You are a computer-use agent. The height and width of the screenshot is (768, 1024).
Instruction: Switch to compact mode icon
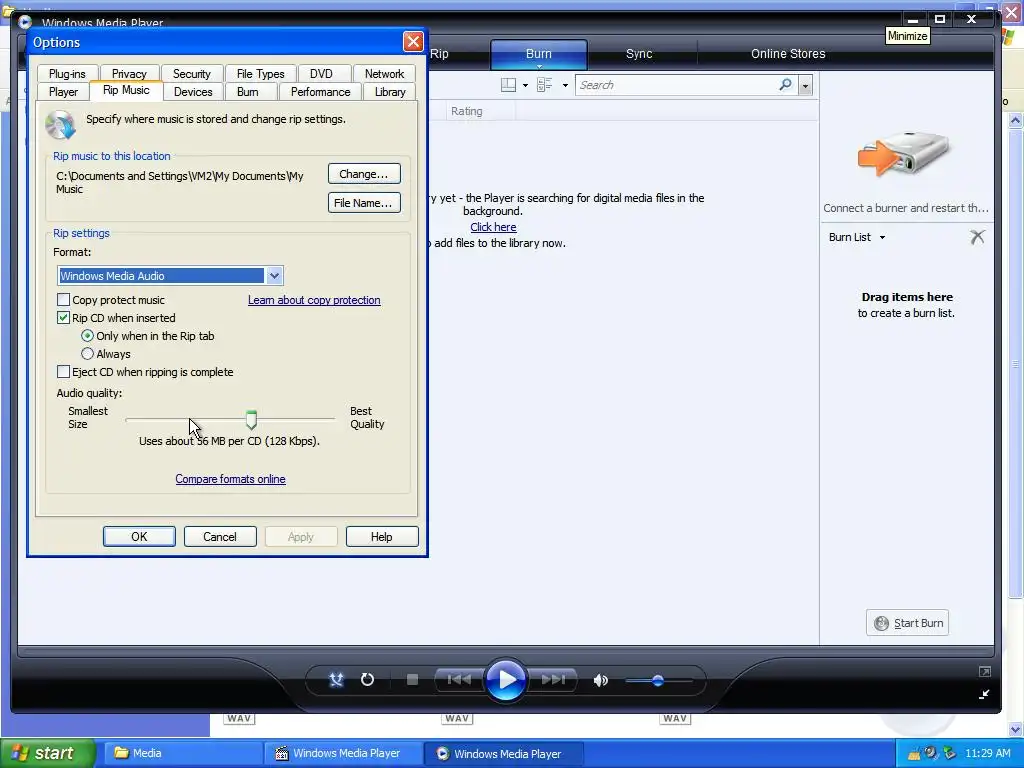pos(984,694)
